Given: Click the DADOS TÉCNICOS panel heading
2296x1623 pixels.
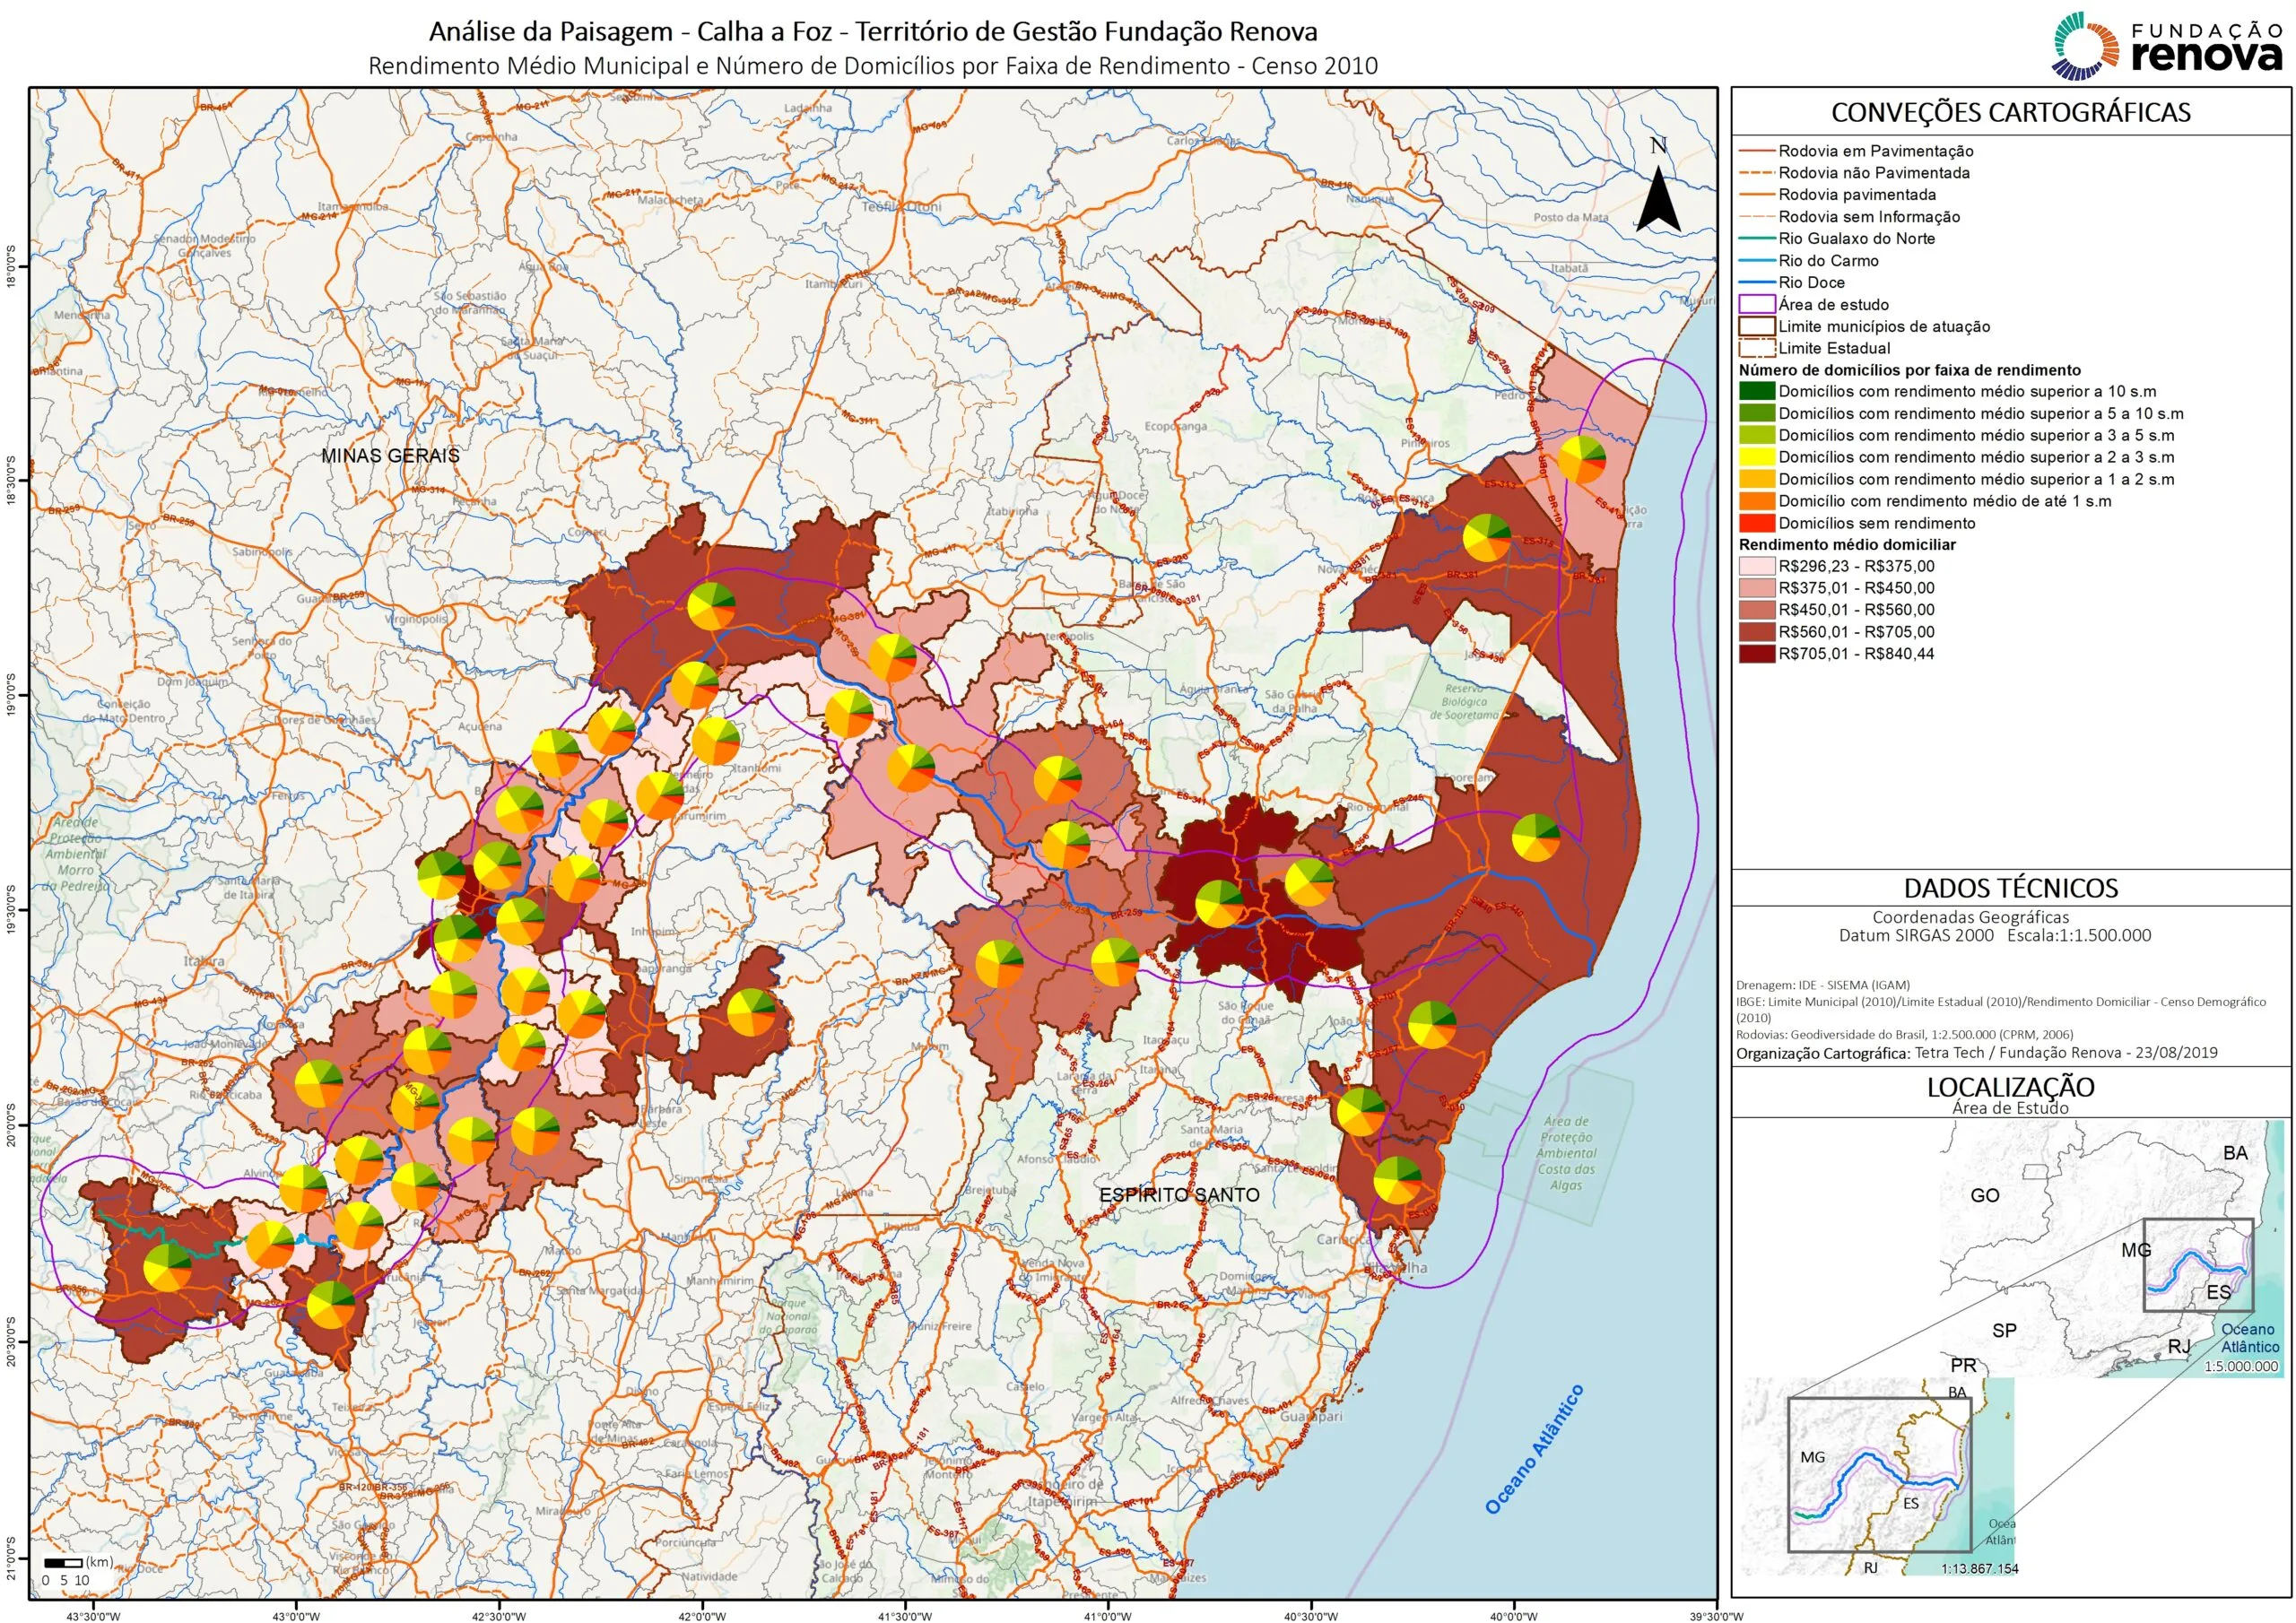Looking at the screenshot, I should click(x=2010, y=888).
